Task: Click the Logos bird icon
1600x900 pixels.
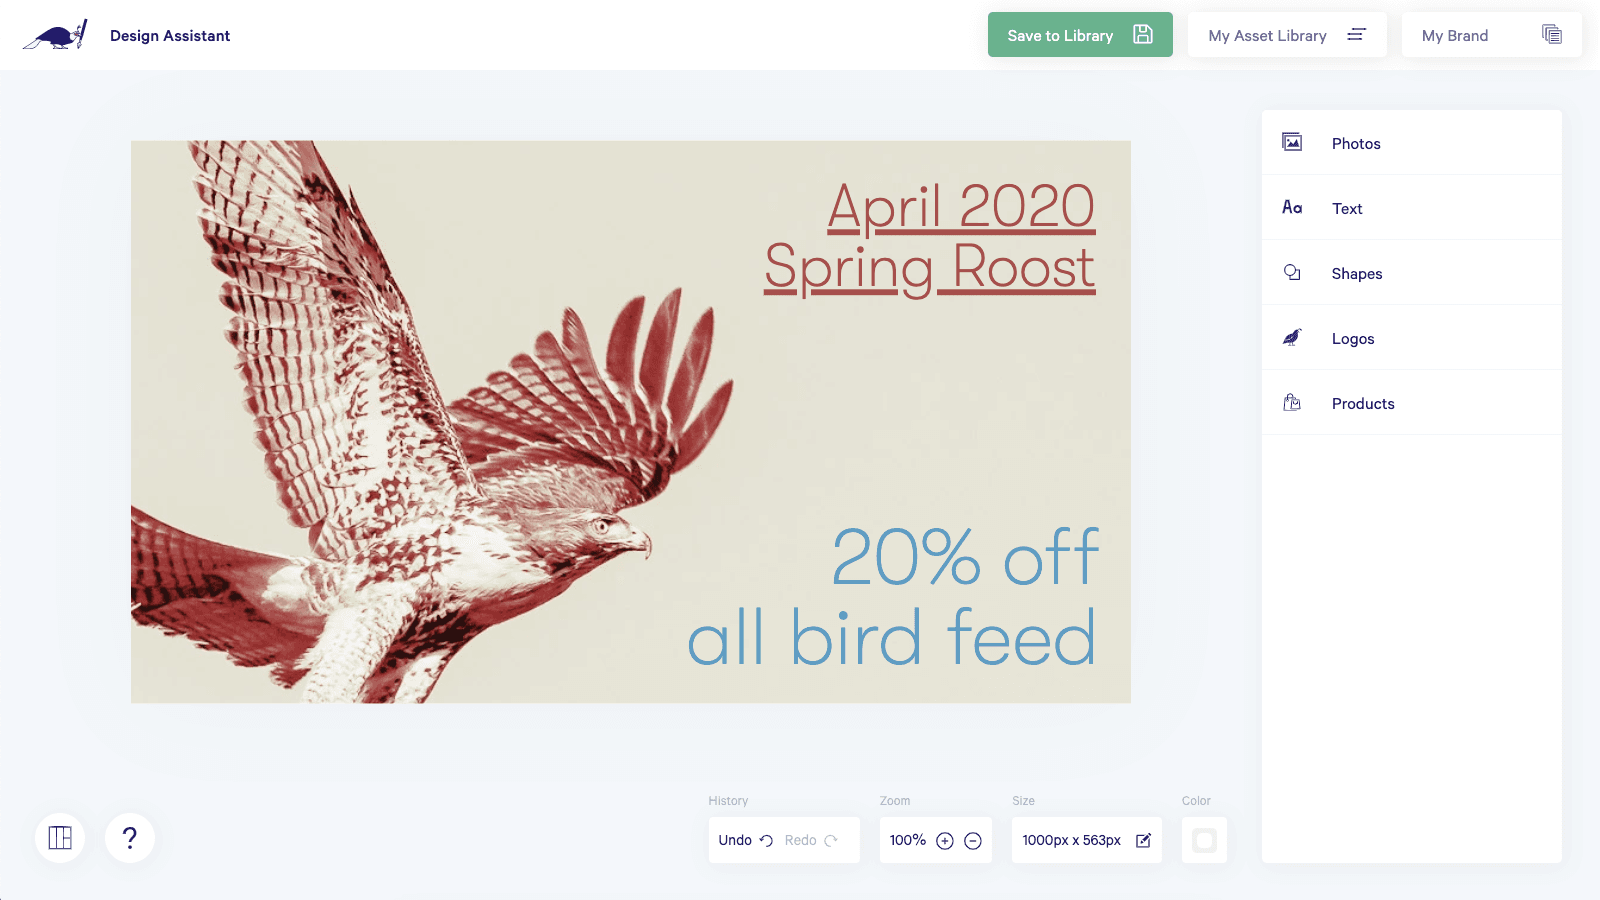Action: [x=1292, y=337]
